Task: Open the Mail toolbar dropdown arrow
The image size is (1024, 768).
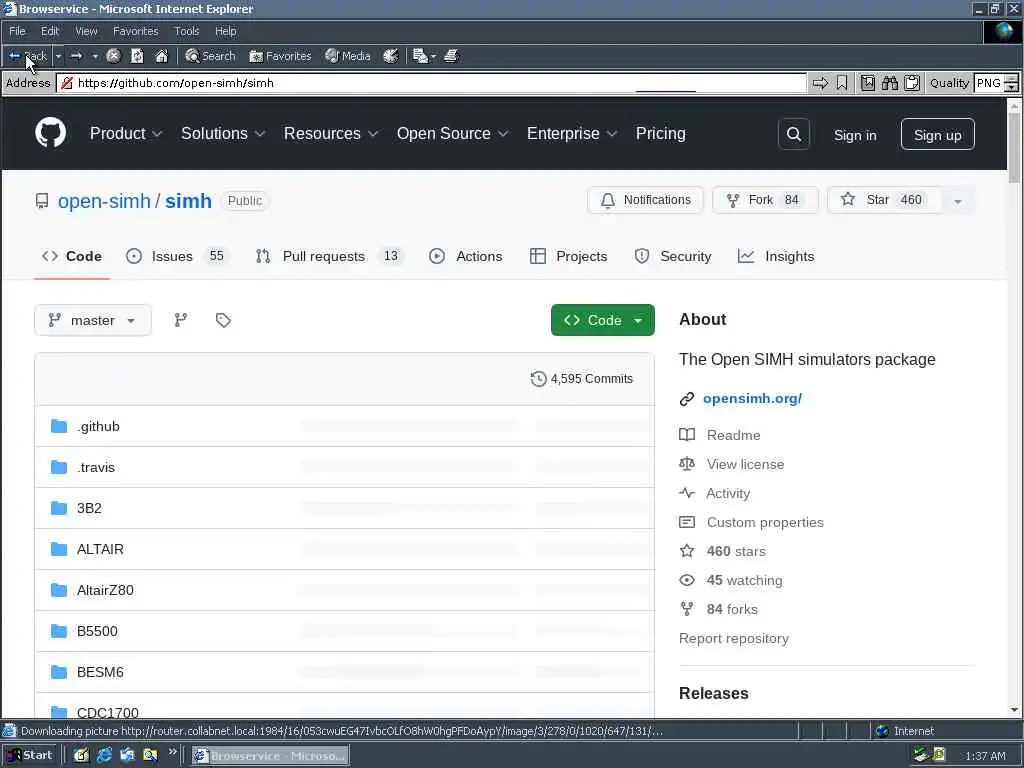Action: click(x=433, y=56)
